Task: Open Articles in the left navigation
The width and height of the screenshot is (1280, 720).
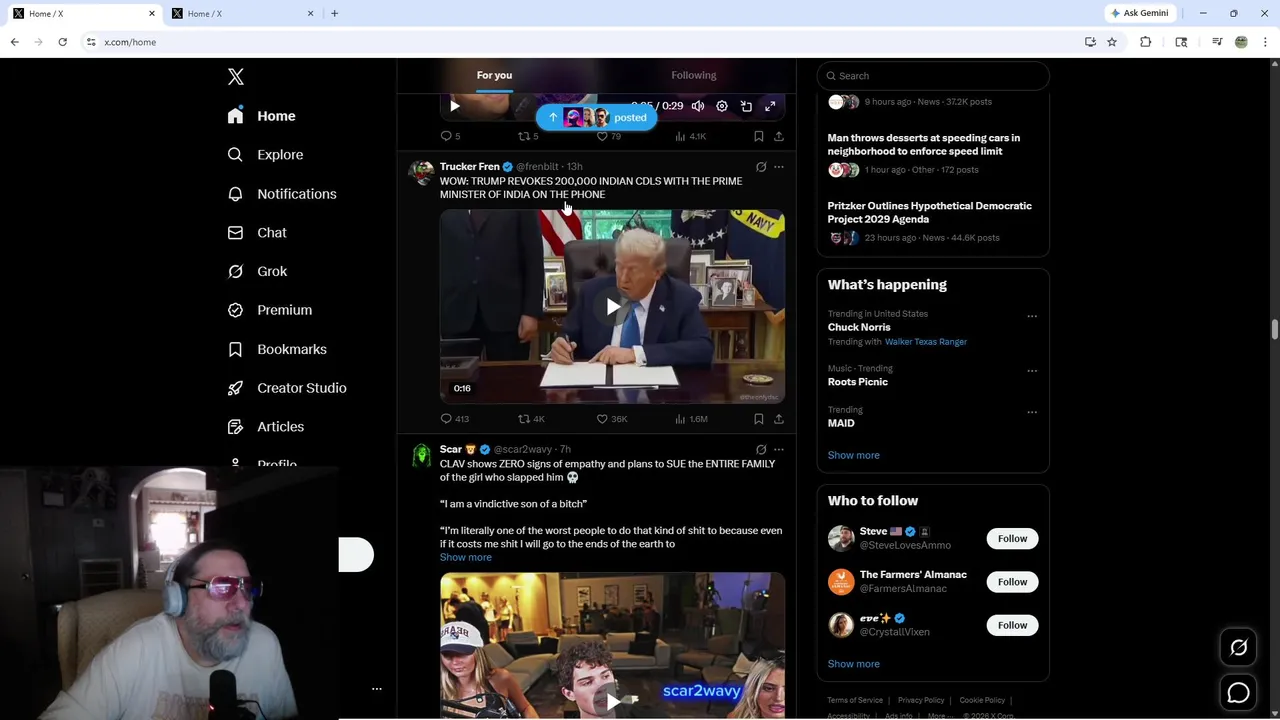Action: 266,427
